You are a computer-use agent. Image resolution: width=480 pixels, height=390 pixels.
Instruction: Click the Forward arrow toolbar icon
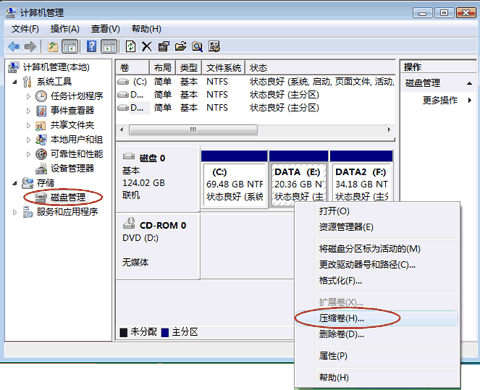[x=30, y=47]
